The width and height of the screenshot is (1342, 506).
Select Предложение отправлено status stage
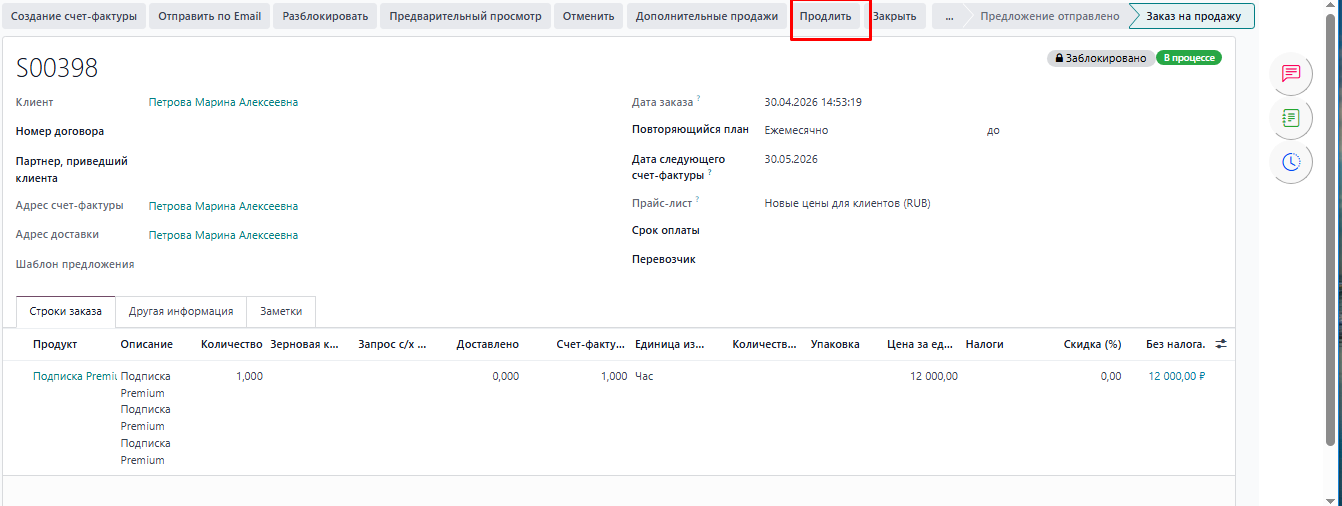click(x=1050, y=16)
